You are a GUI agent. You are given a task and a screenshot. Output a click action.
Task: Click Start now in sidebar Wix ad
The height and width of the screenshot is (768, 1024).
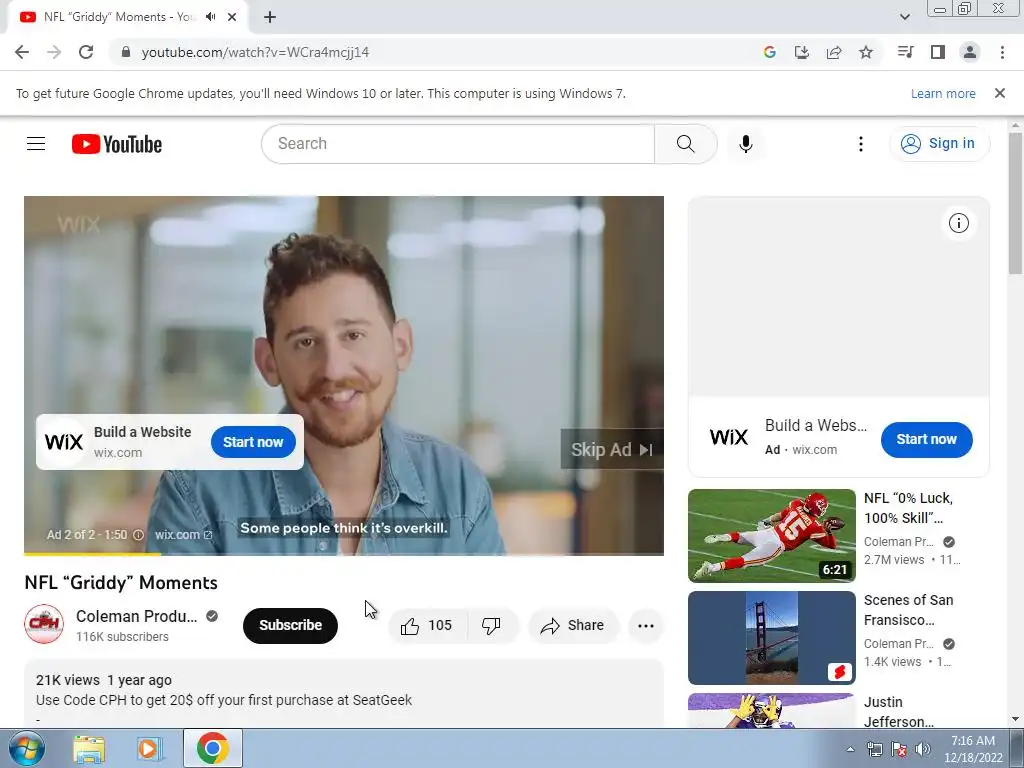926,440
